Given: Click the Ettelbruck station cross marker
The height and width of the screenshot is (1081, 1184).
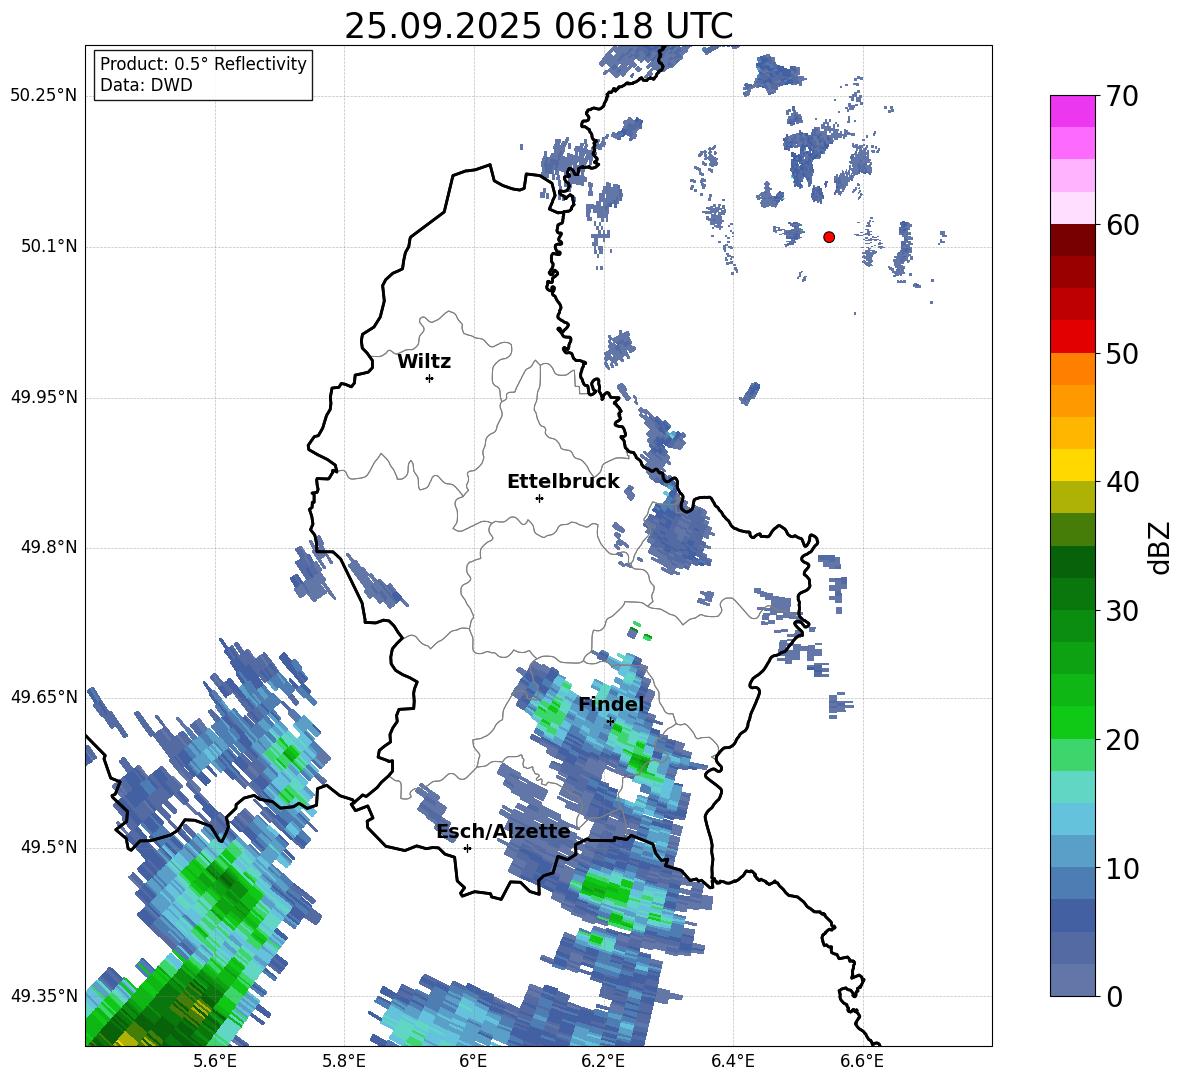Looking at the screenshot, I should tap(539, 498).
